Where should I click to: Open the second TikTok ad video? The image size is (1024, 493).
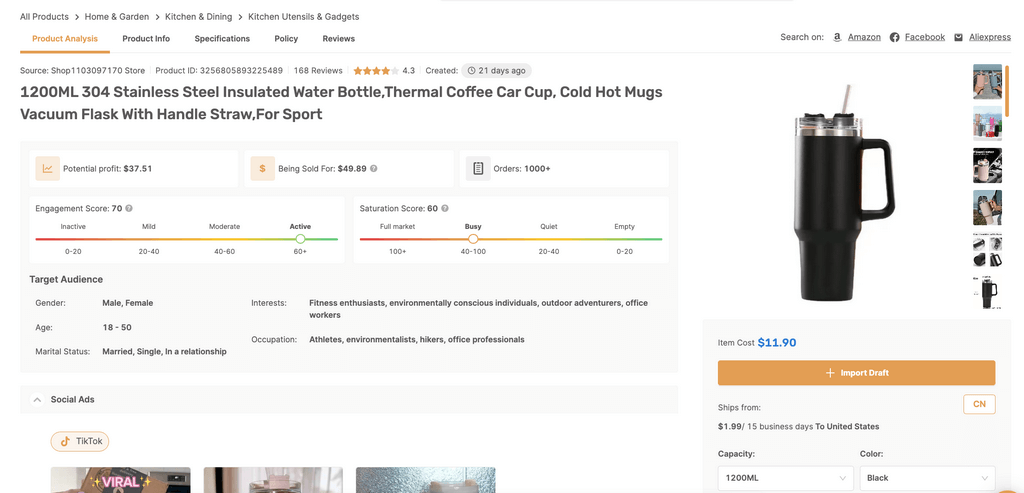tap(273, 480)
